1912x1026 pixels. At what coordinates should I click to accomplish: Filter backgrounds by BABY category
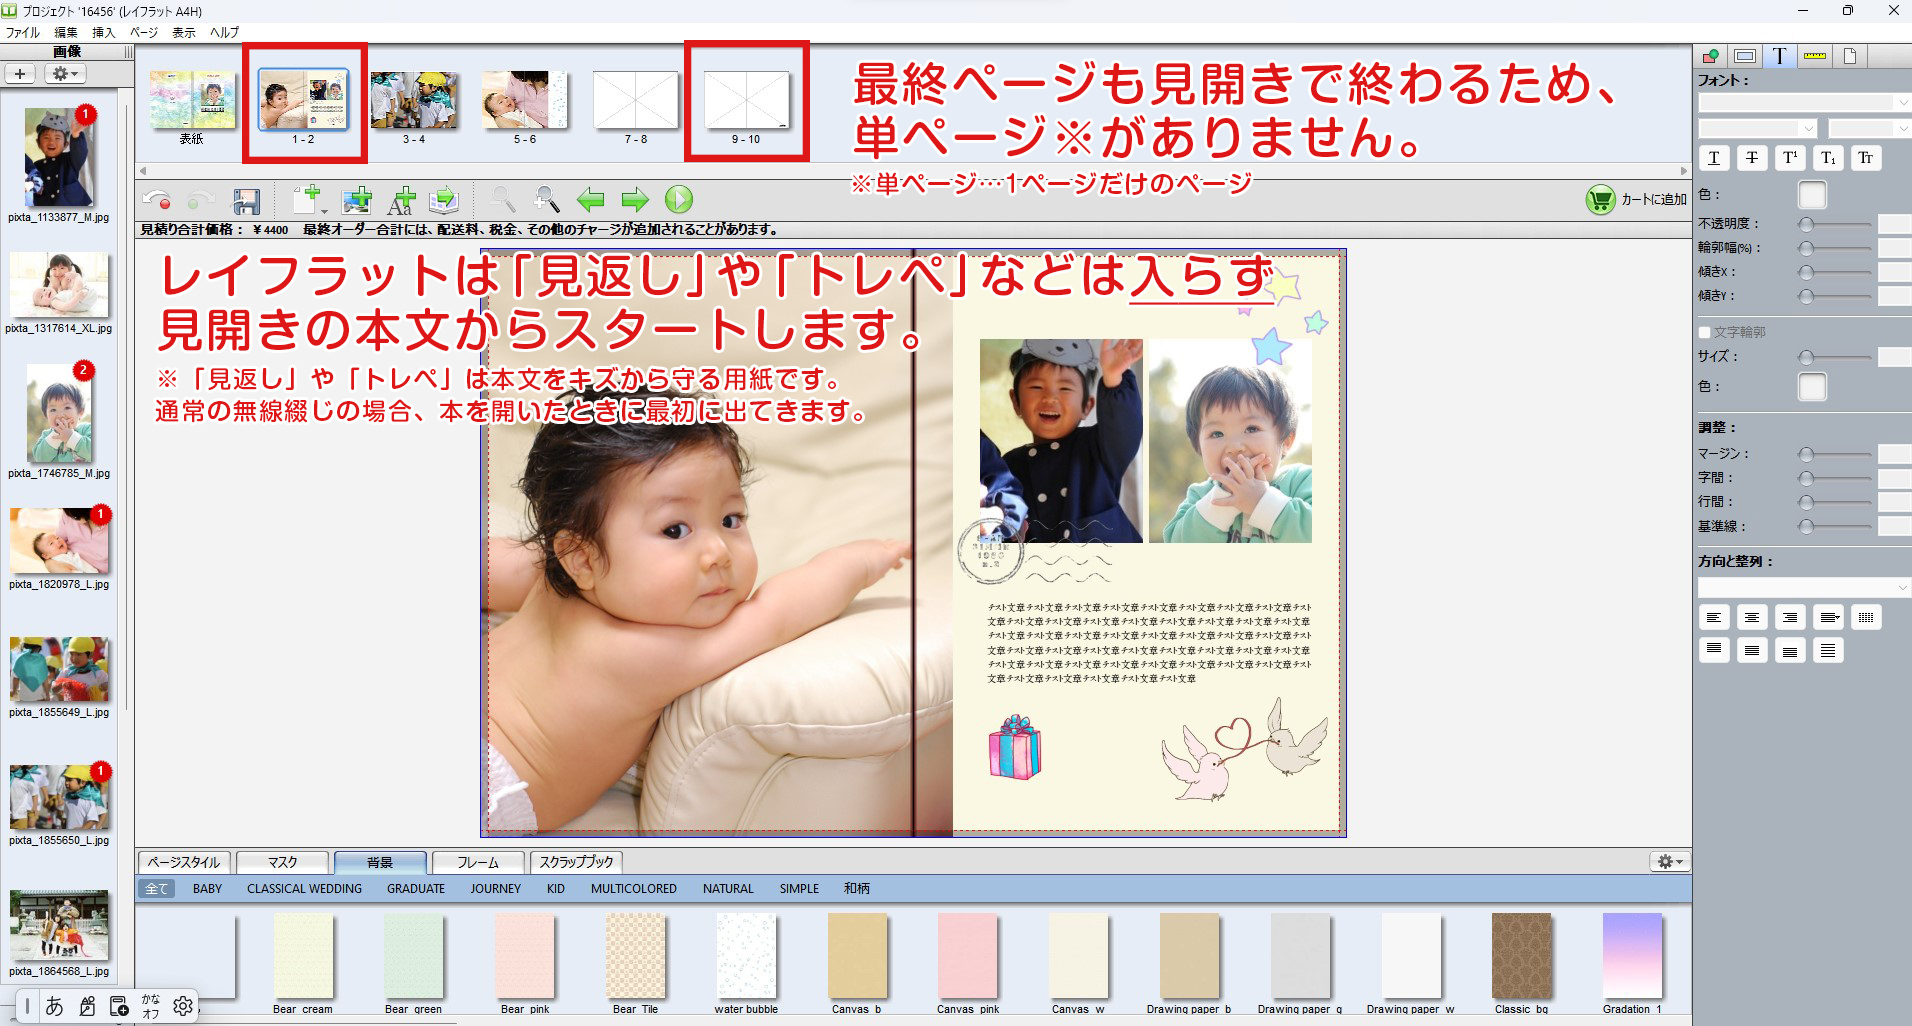coord(208,889)
